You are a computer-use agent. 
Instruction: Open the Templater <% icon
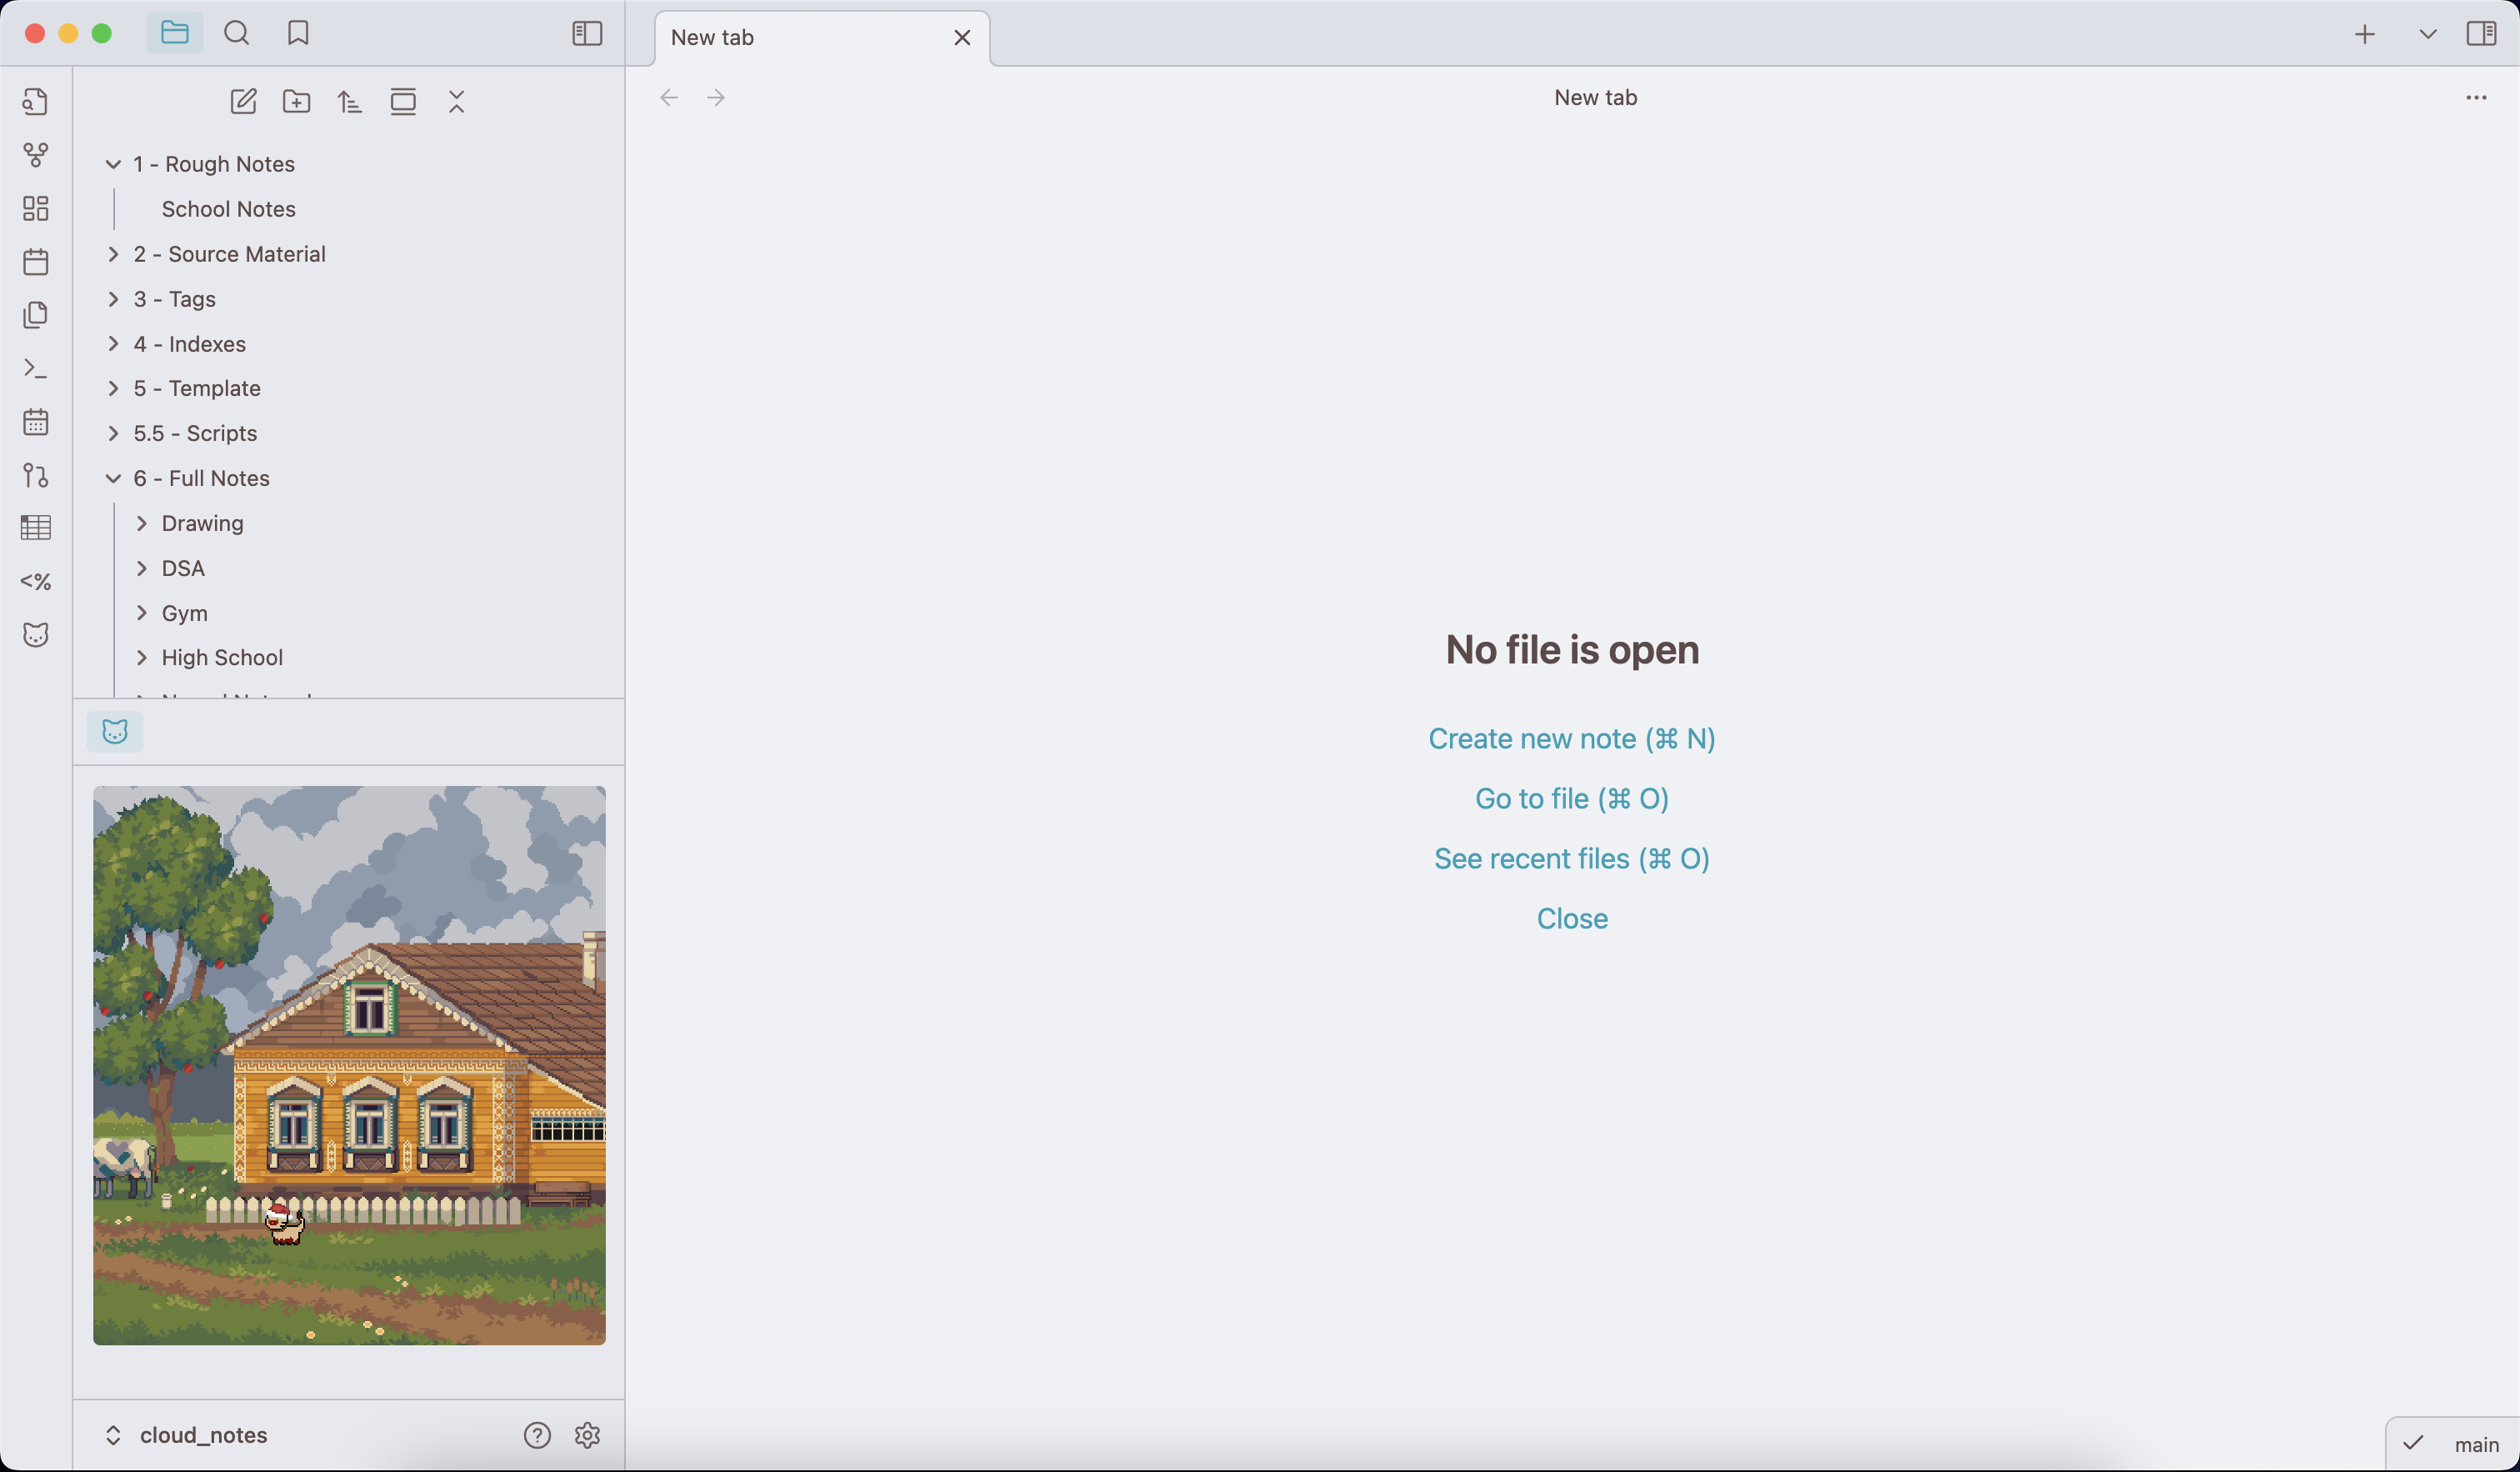pos(36,581)
